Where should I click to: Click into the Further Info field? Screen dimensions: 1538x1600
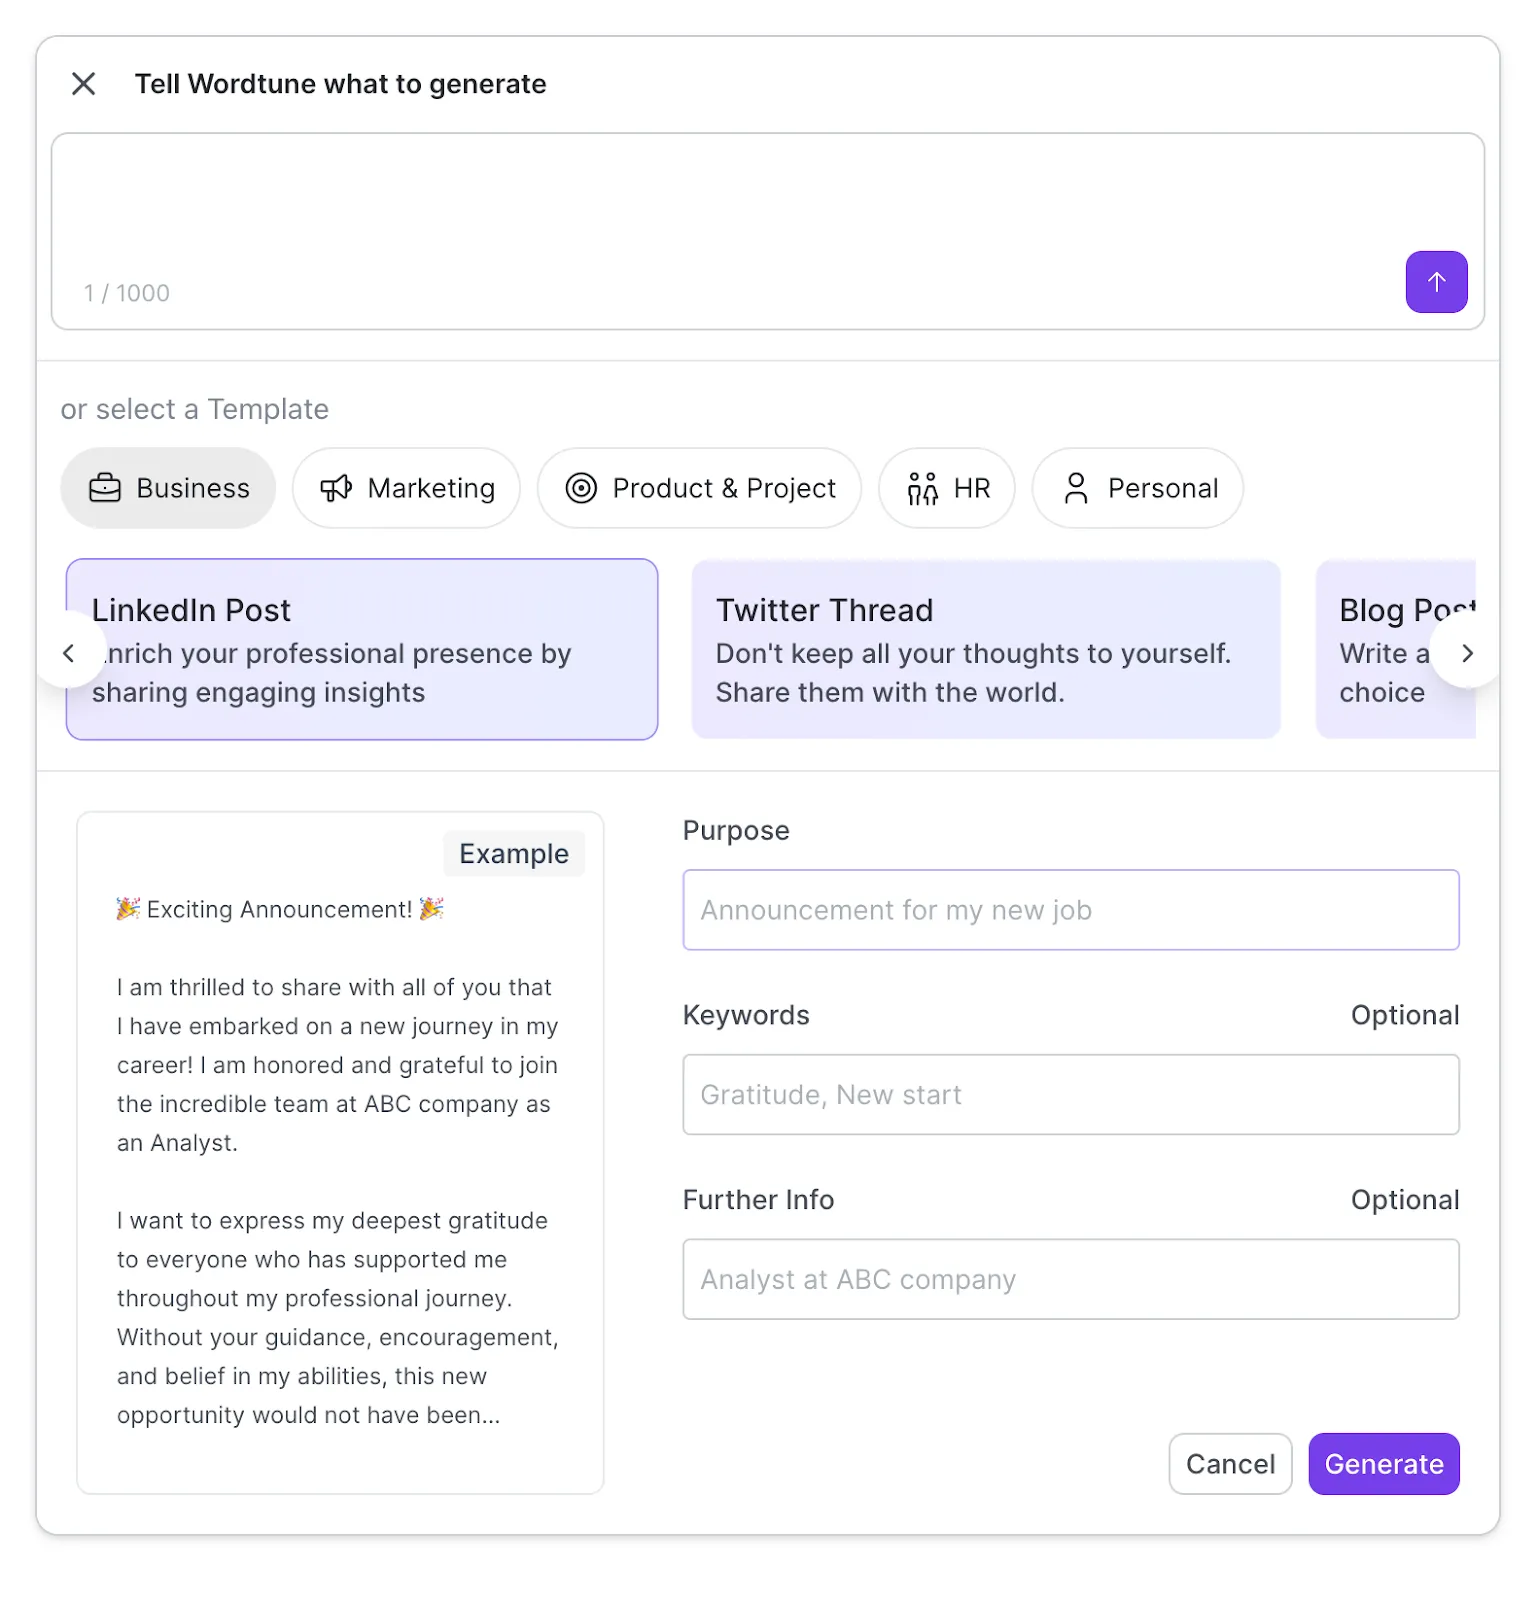tap(1071, 1280)
